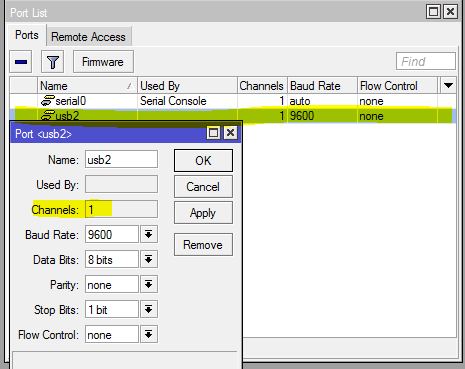The width and height of the screenshot is (465, 369).
Task: Click the Parity 'none' field
Action: pos(112,284)
